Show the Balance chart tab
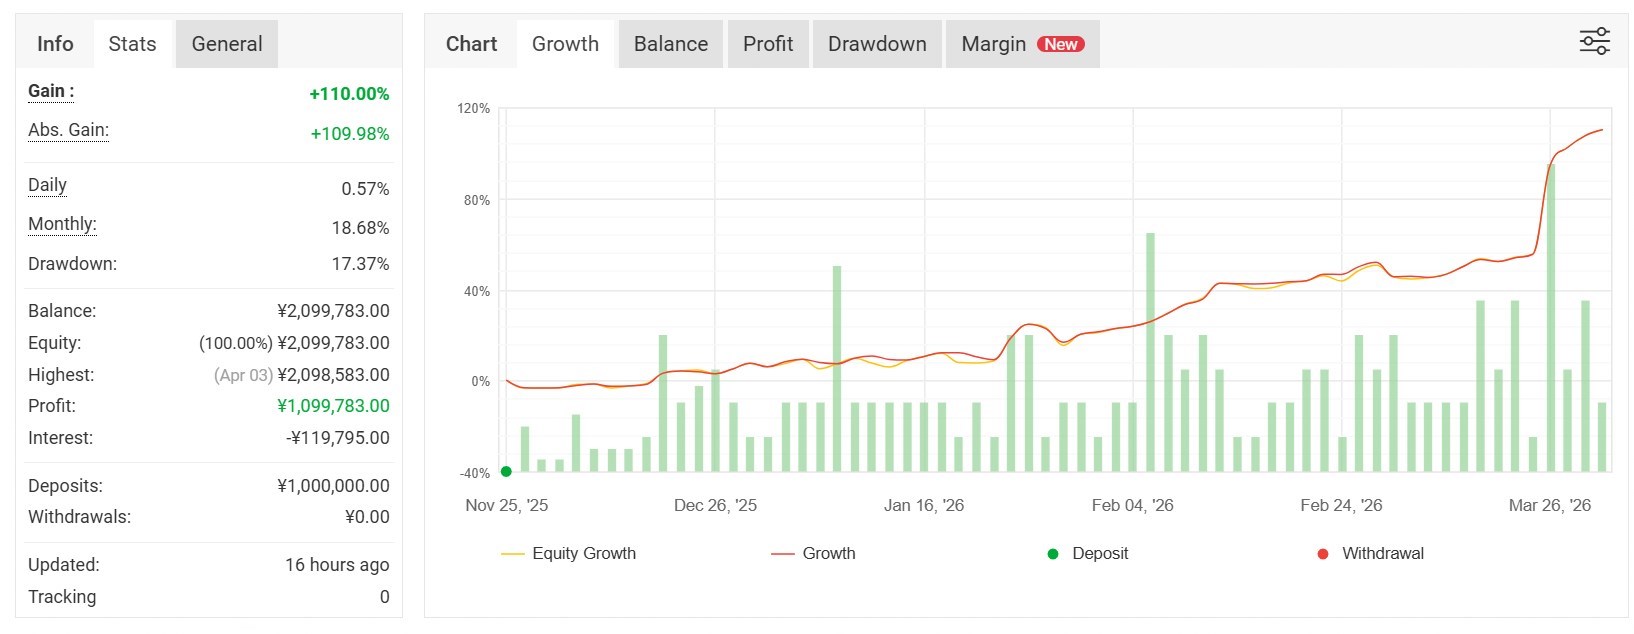Viewport: 1634px width, 634px height. pos(670,44)
